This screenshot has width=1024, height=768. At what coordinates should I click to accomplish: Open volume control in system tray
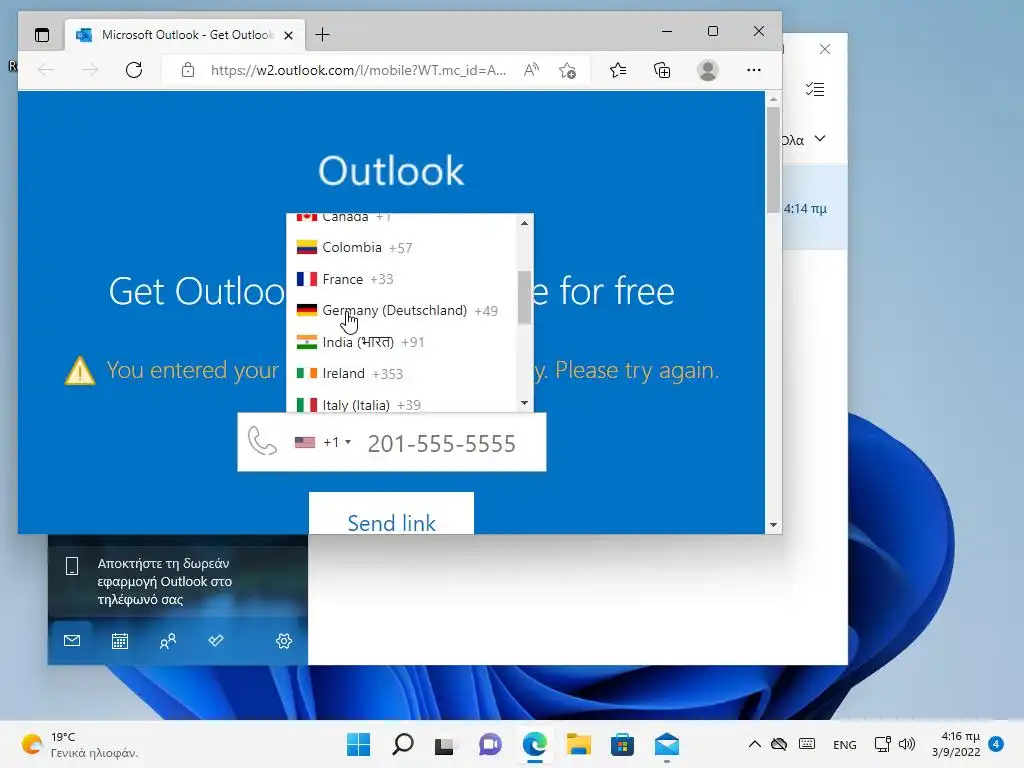[907, 744]
